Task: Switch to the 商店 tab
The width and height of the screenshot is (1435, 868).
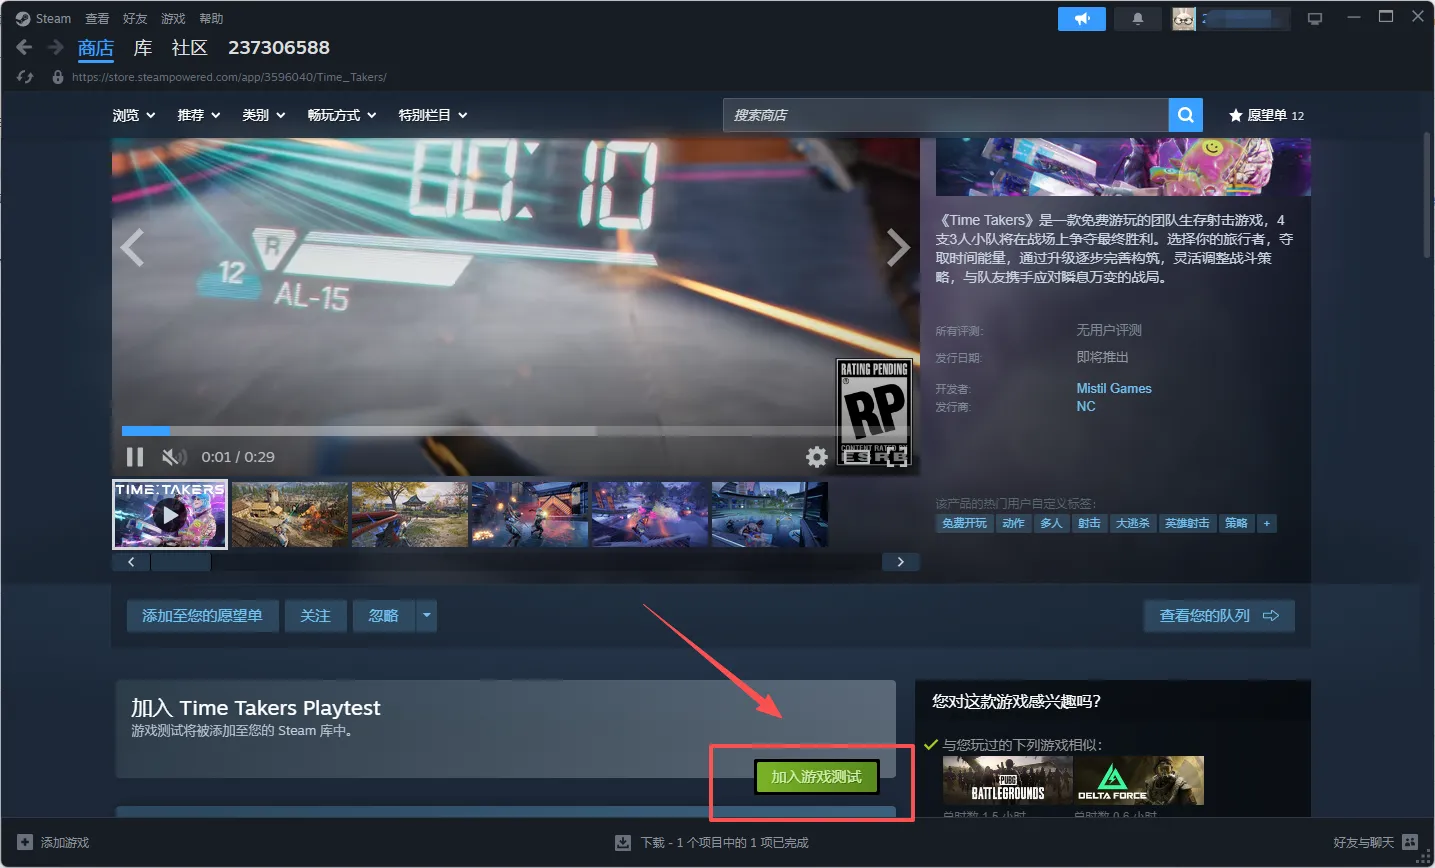Action: (x=96, y=48)
